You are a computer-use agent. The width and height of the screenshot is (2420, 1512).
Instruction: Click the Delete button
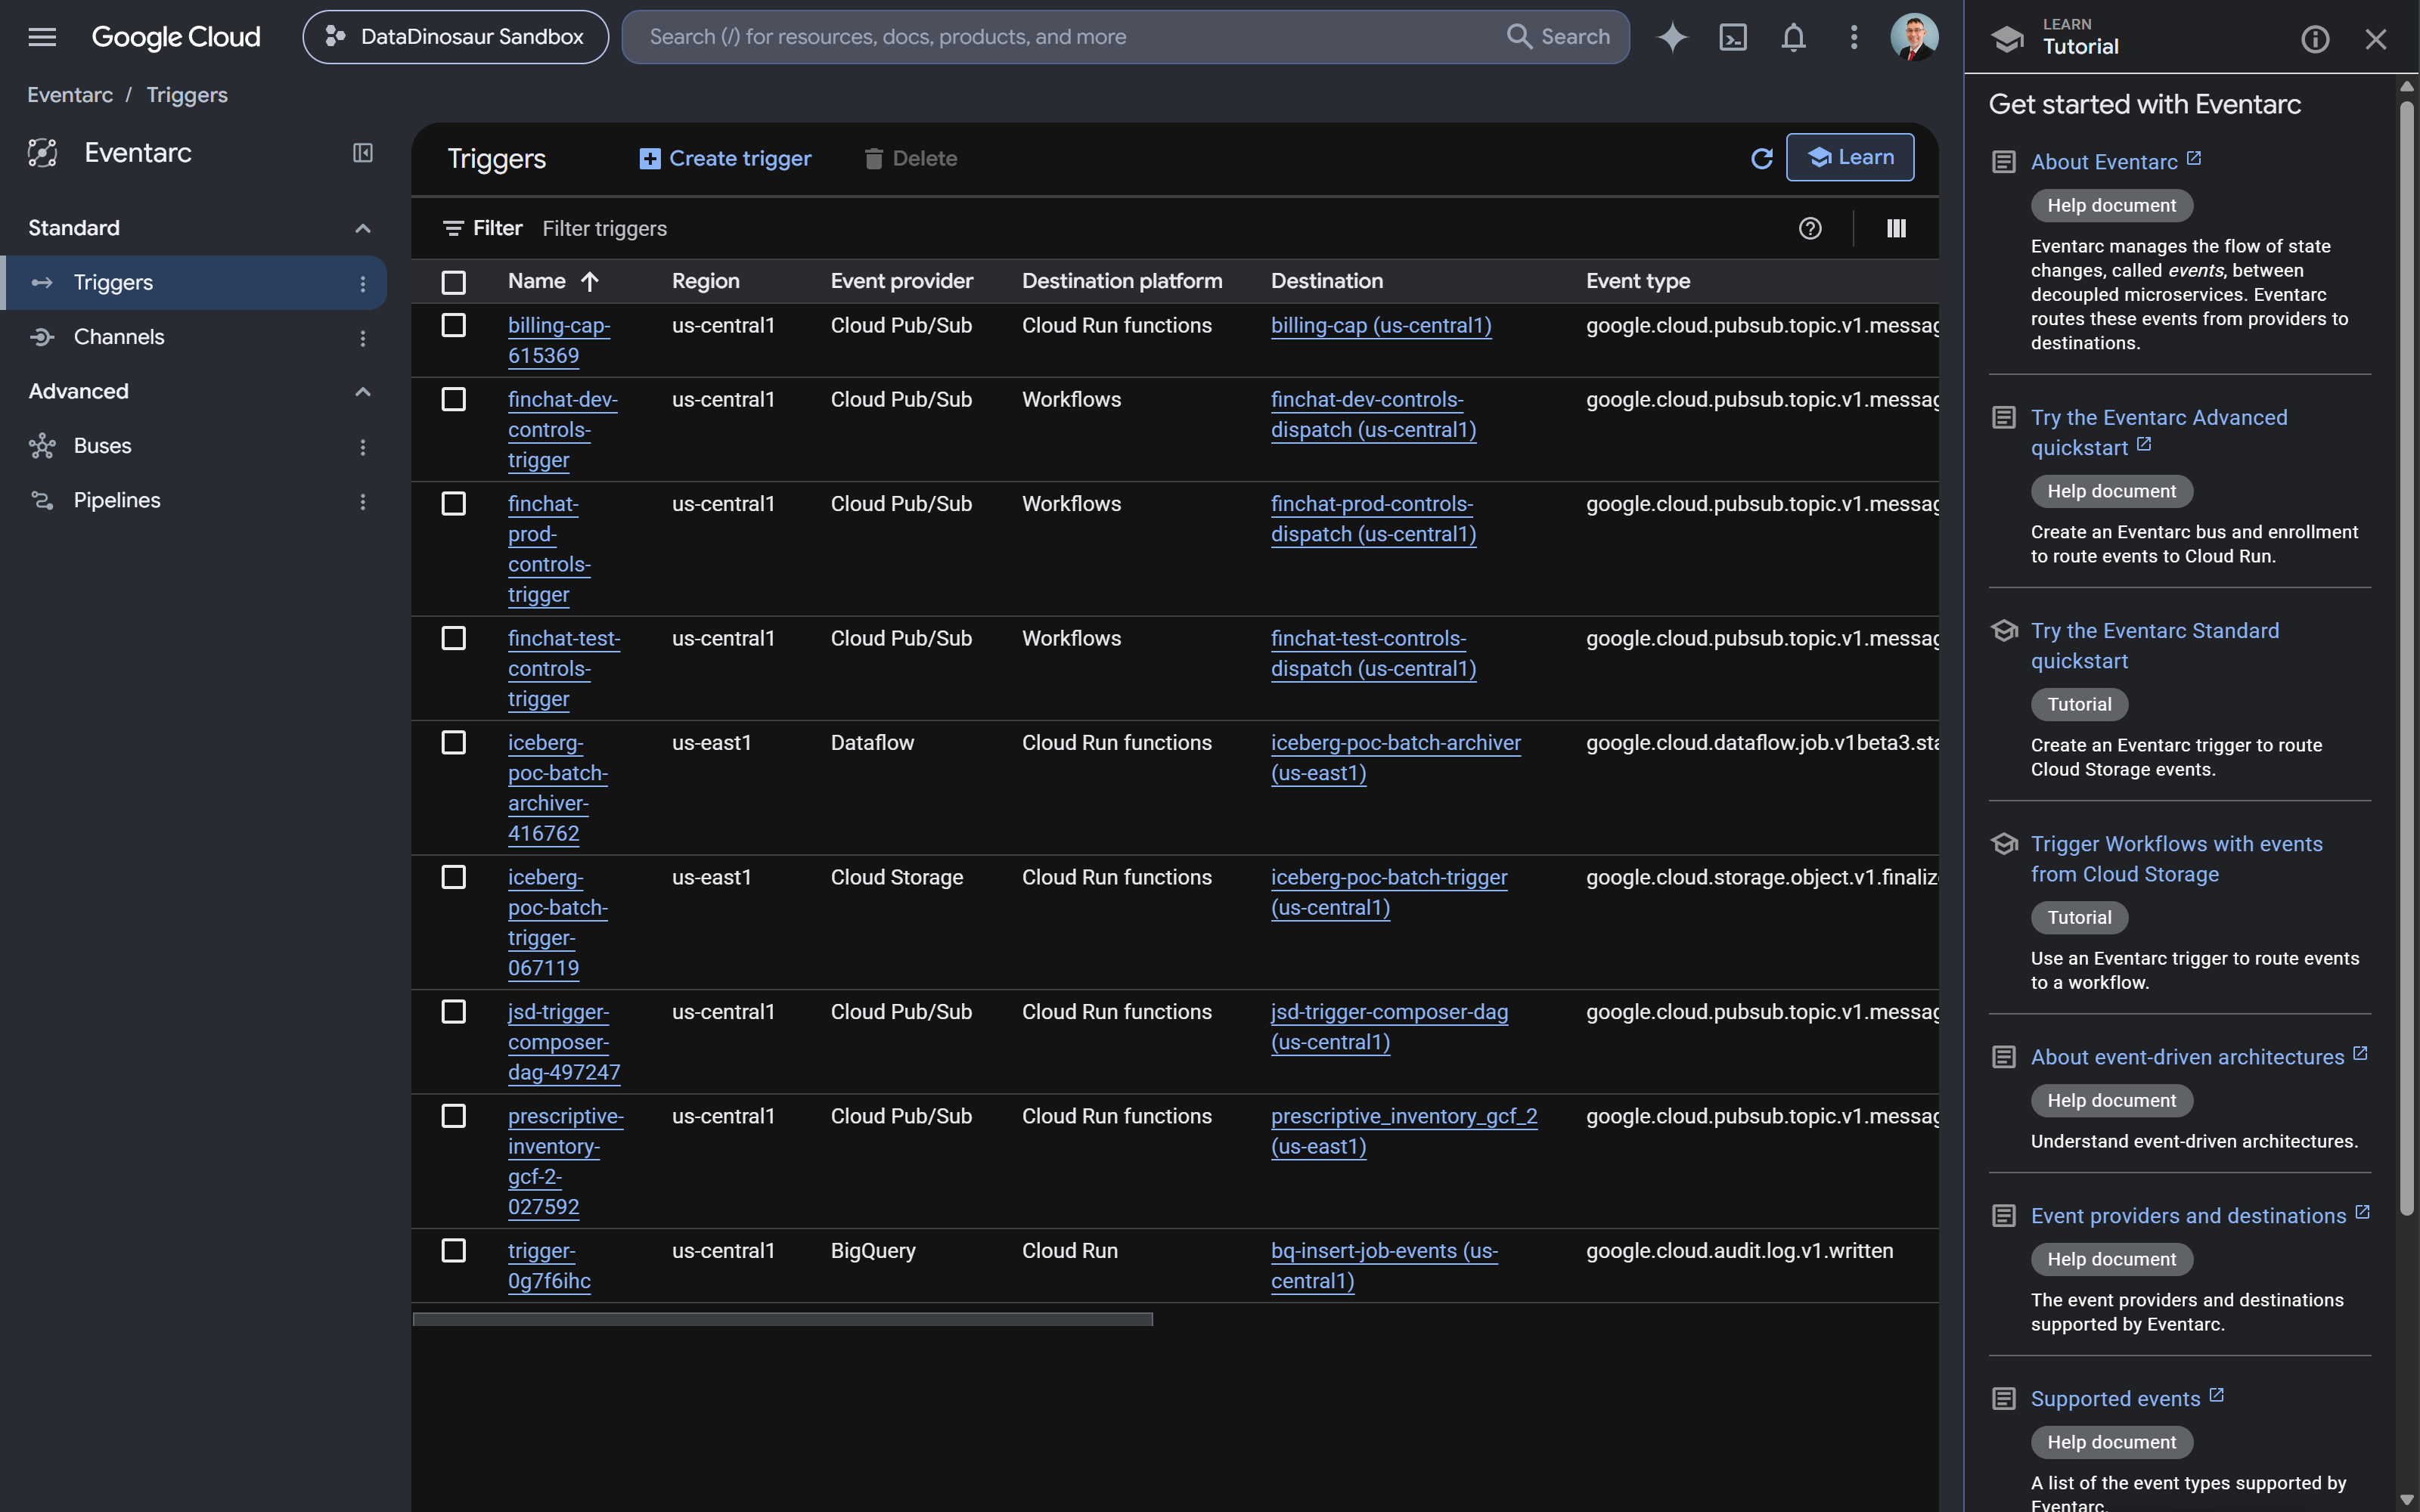tap(911, 158)
